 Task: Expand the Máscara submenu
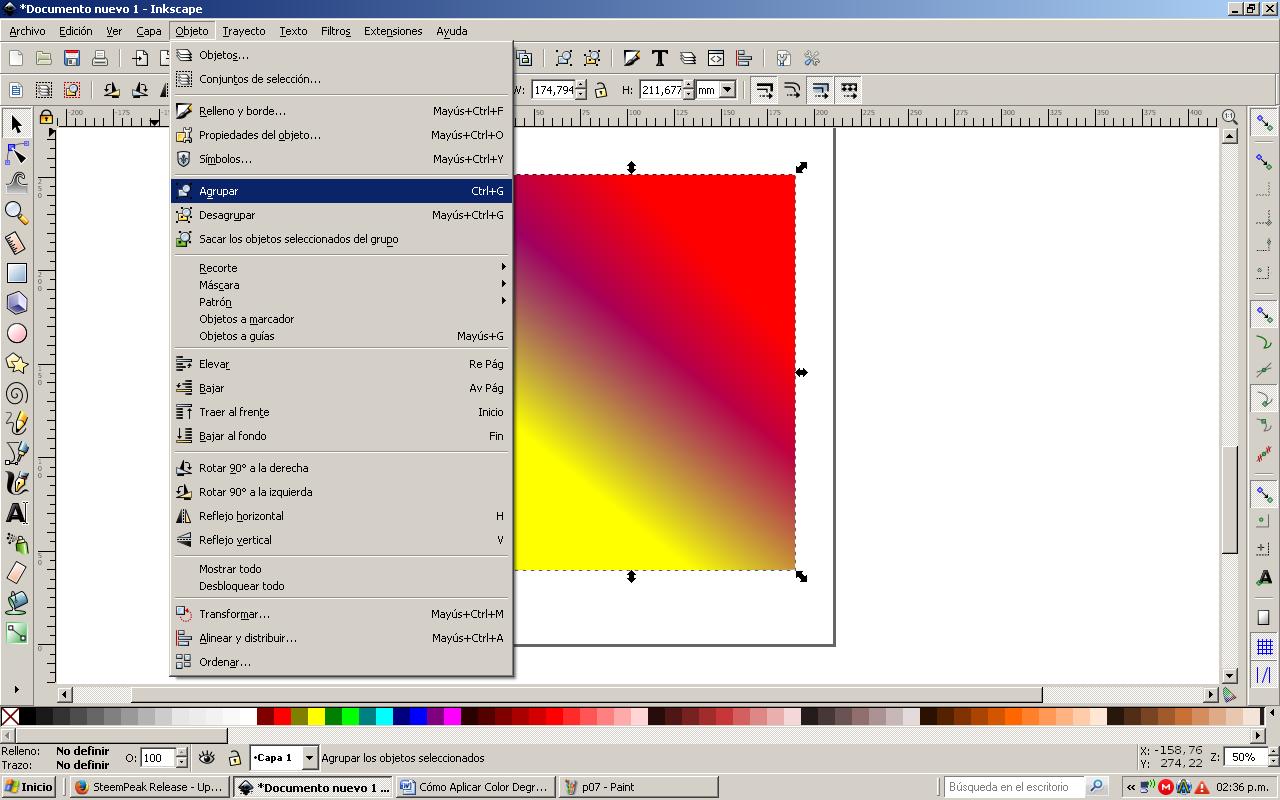pos(341,285)
